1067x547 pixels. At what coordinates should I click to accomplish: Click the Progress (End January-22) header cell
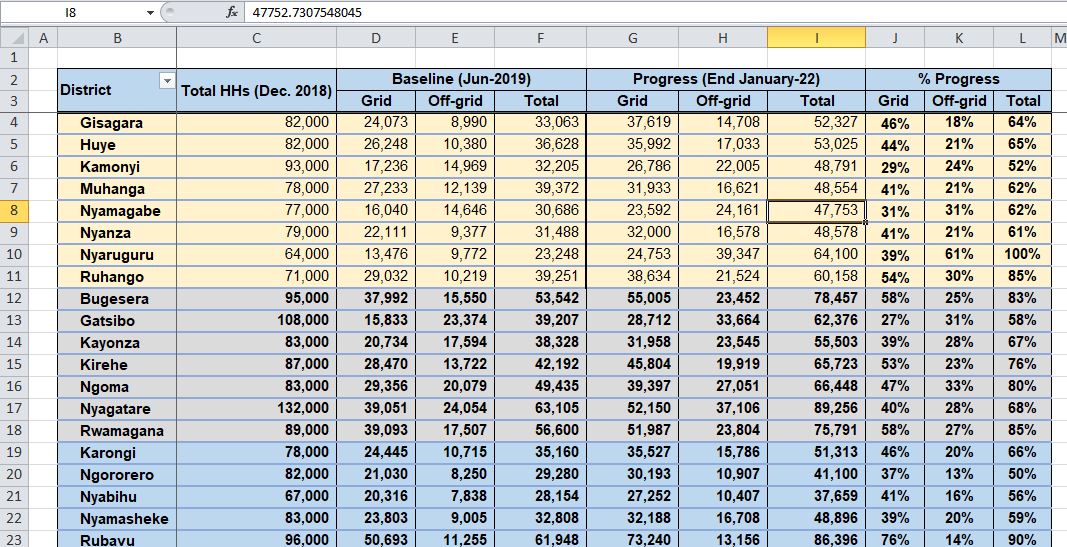click(724, 79)
